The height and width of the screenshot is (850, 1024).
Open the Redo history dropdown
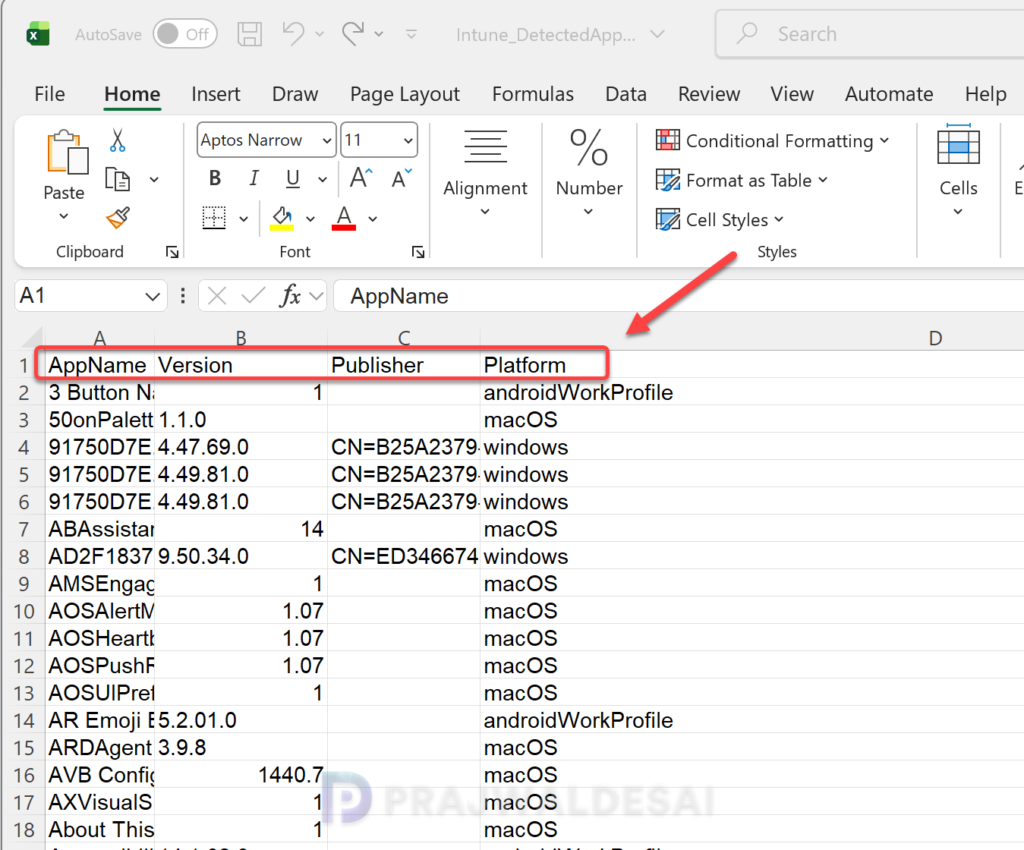(379, 34)
